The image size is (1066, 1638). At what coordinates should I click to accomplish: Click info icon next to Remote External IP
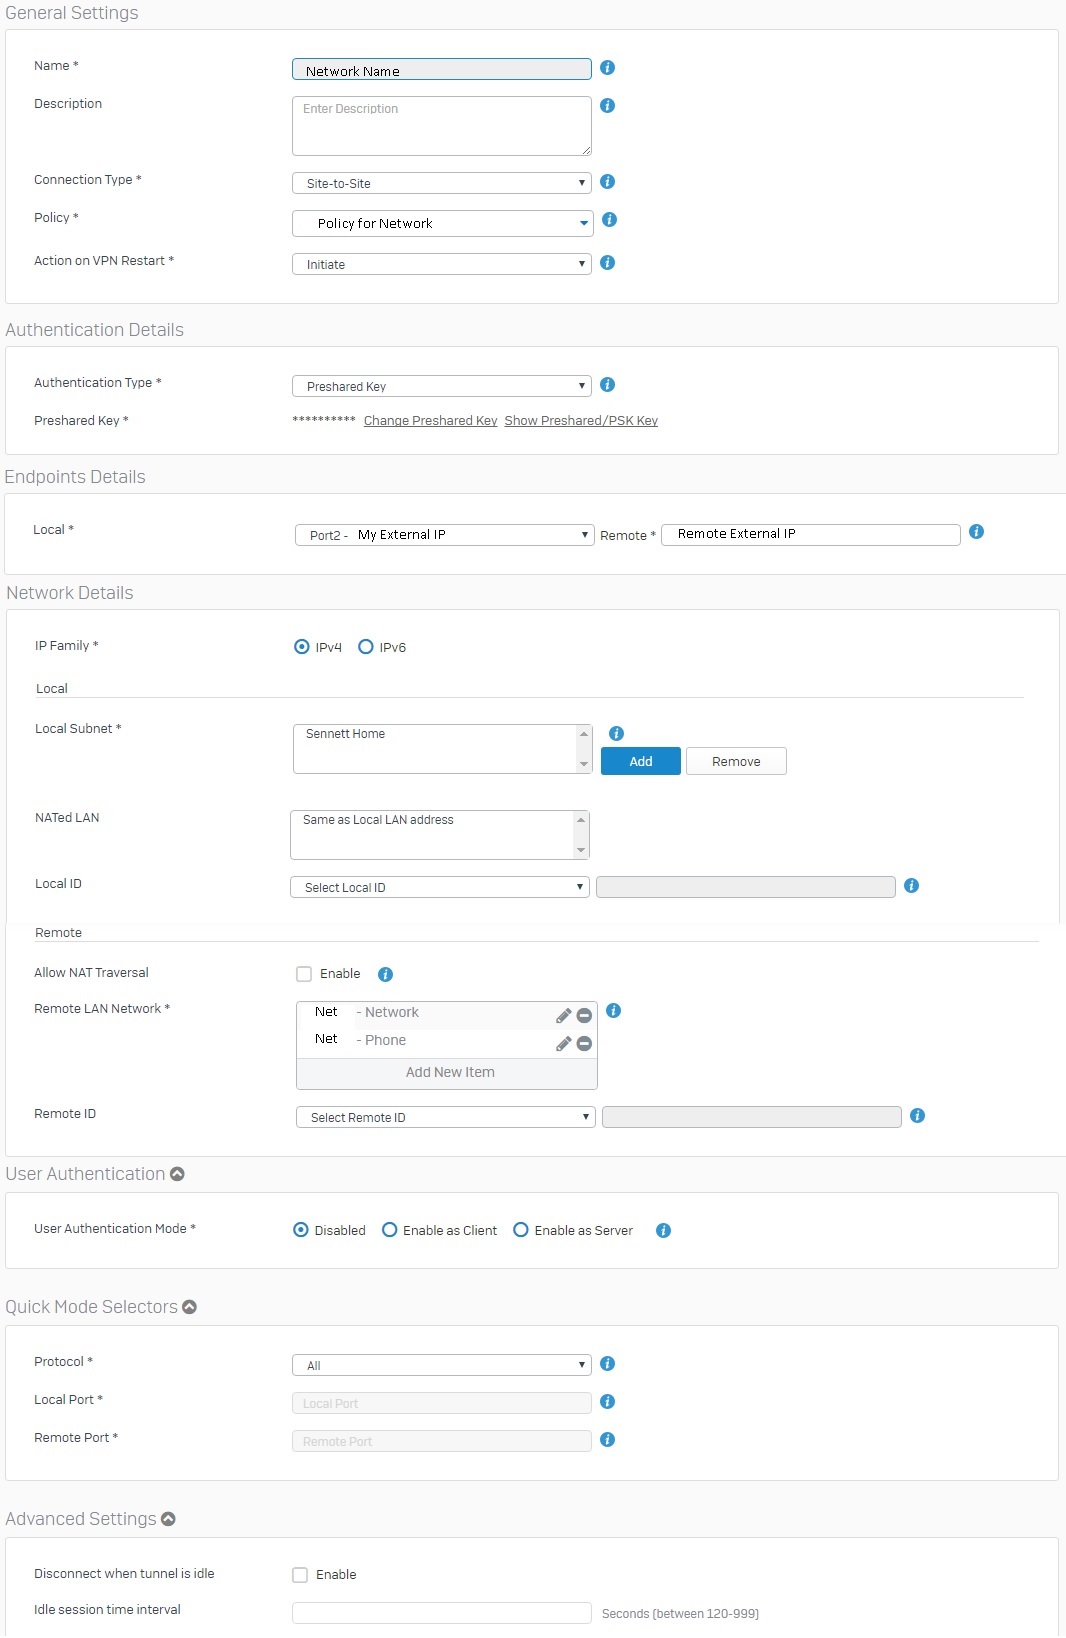pos(977,532)
